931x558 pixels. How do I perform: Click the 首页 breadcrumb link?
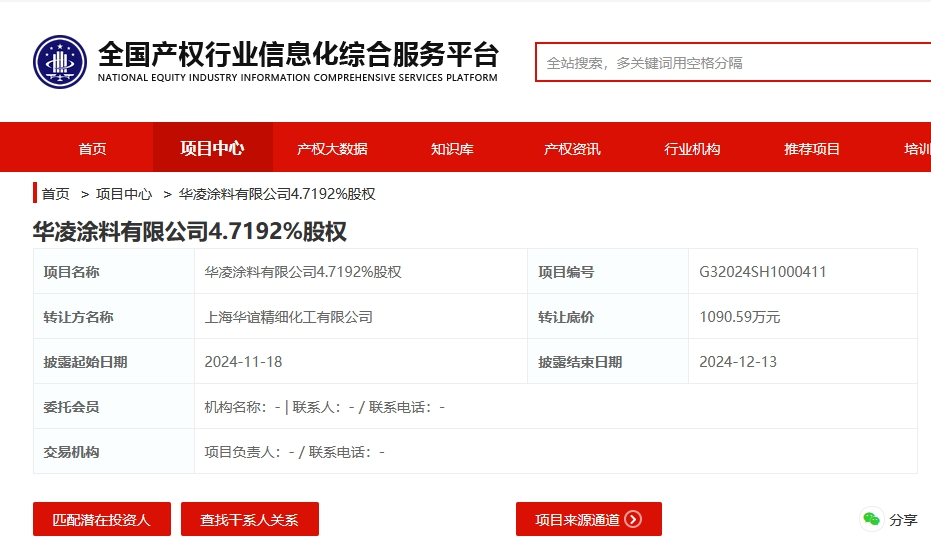pos(56,194)
